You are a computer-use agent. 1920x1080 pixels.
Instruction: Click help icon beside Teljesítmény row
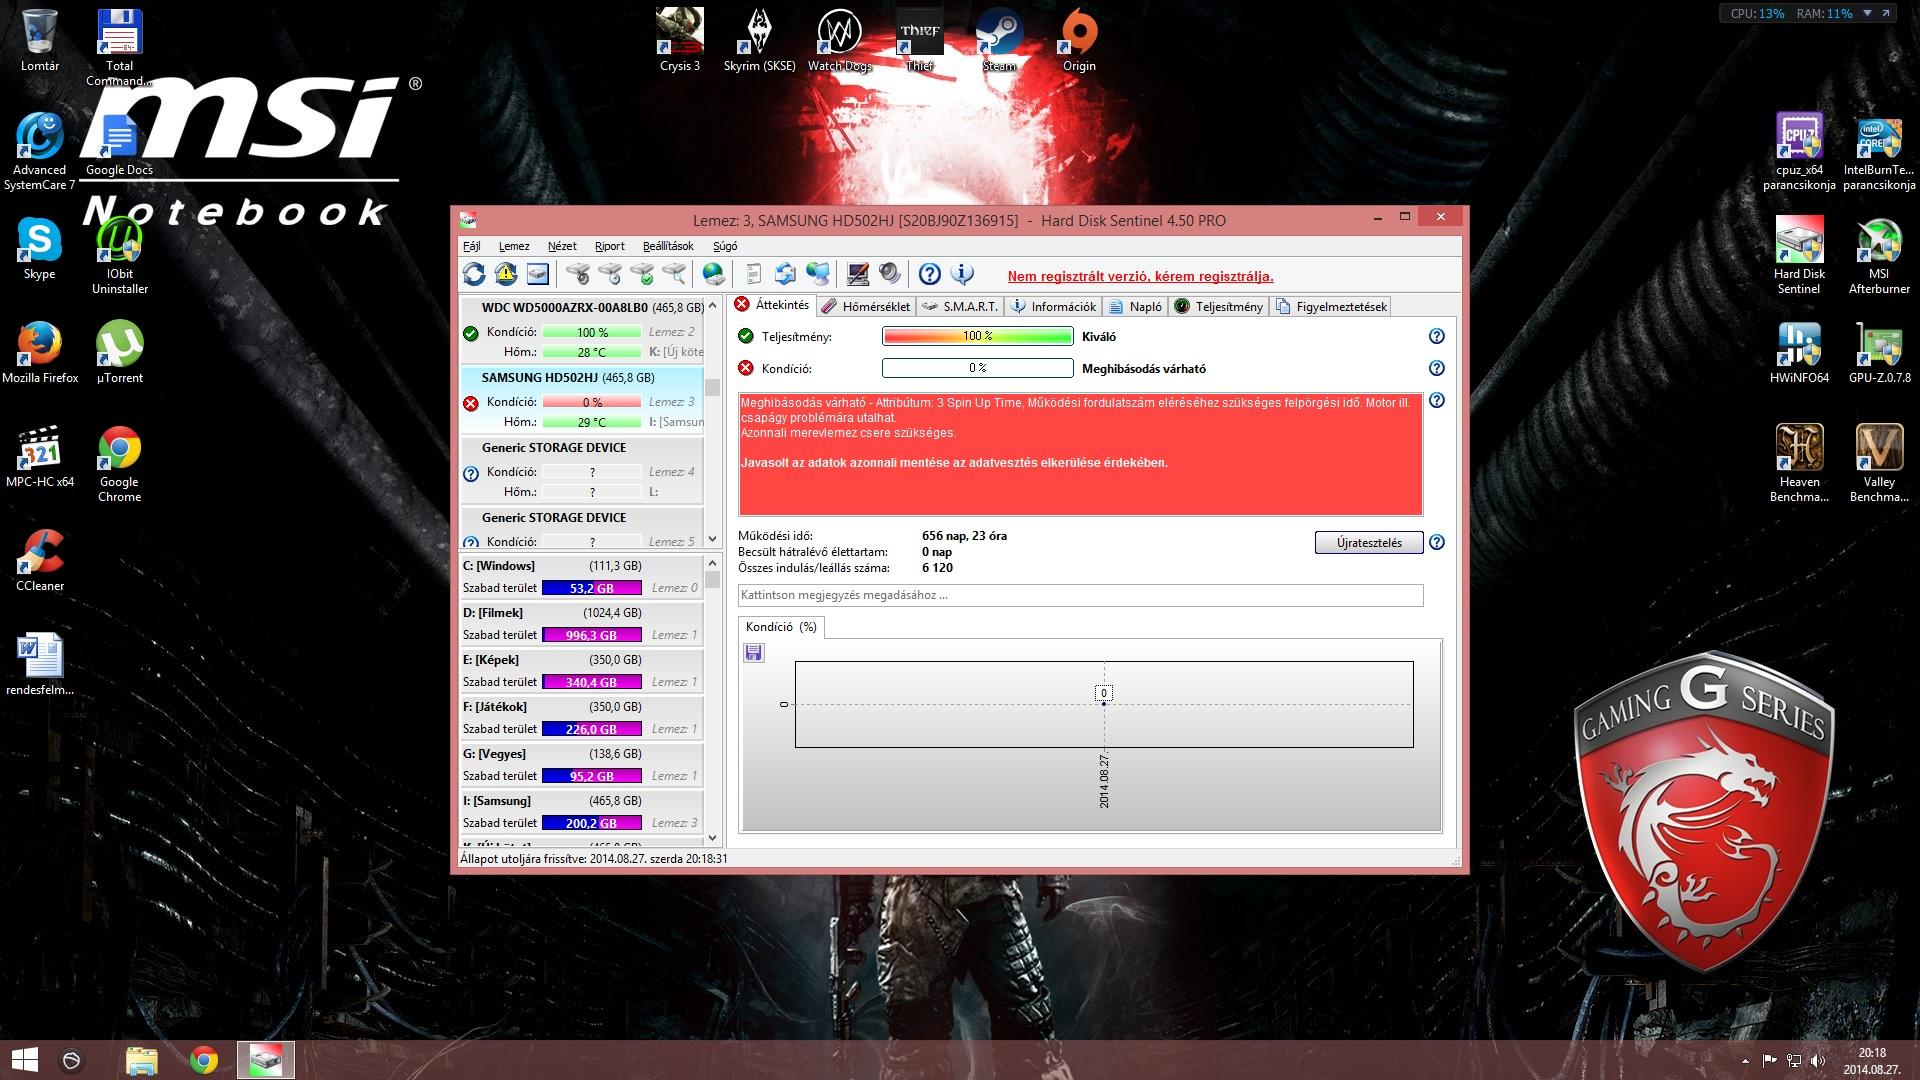pos(1437,336)
